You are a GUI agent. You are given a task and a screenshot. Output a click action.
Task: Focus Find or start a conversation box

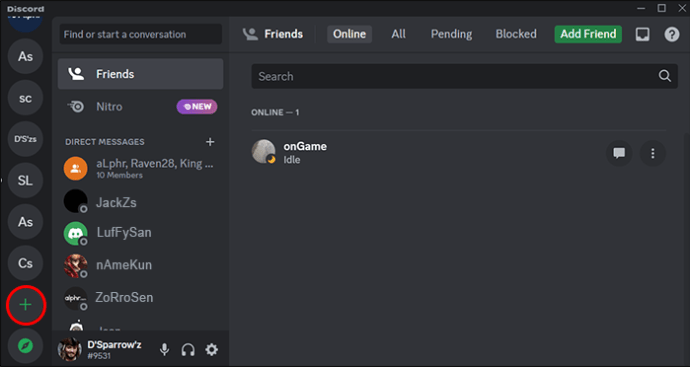tap(141, 34)
